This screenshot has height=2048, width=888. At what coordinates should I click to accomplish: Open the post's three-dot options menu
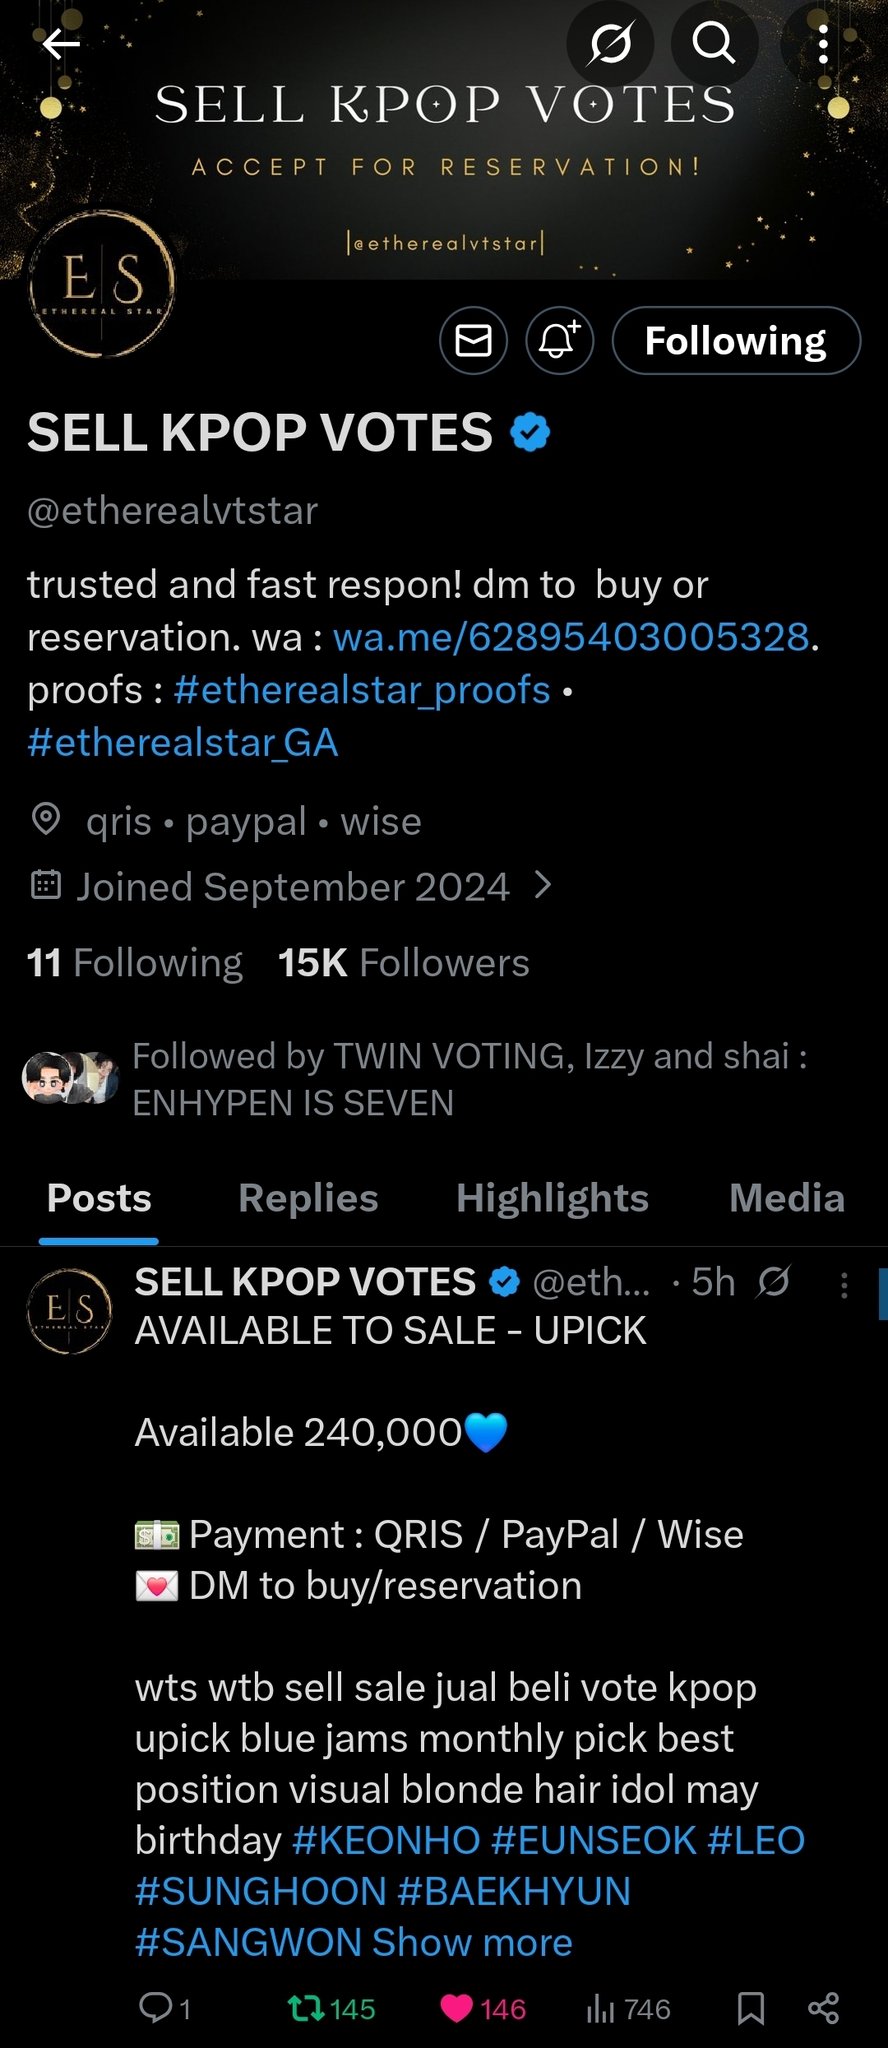(844, 1285)
